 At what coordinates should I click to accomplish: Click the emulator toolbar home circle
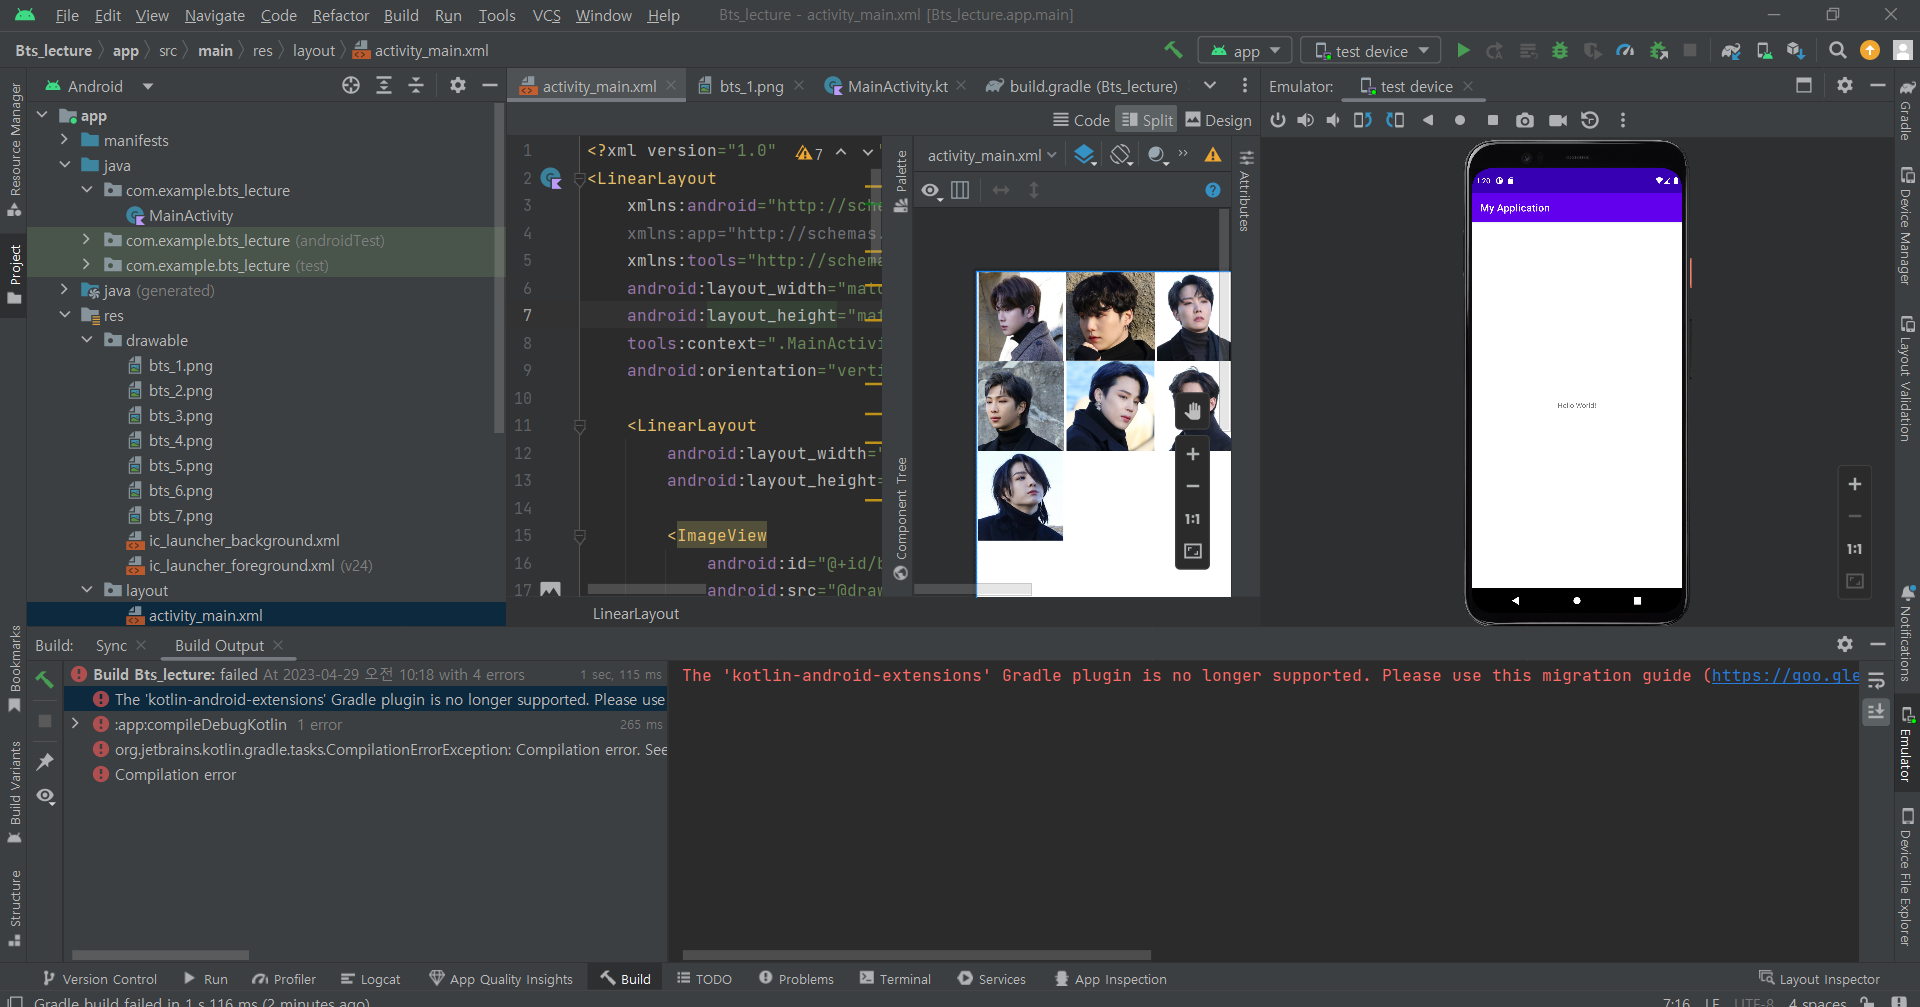(1460, 120)
